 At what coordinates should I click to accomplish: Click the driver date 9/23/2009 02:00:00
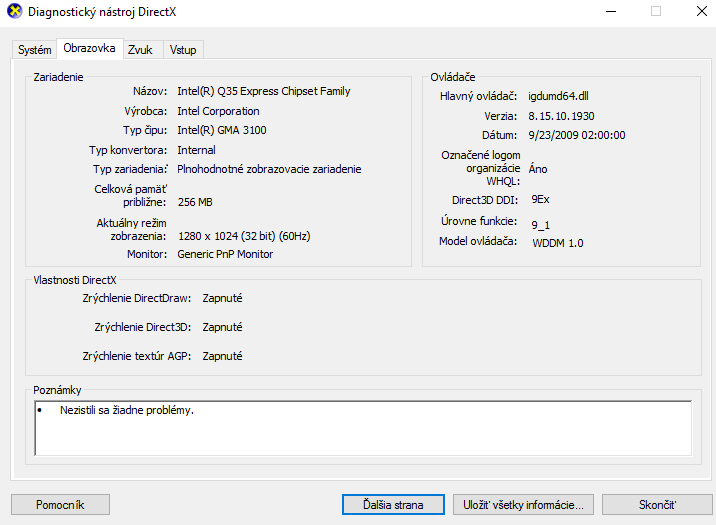click(577, 135)
